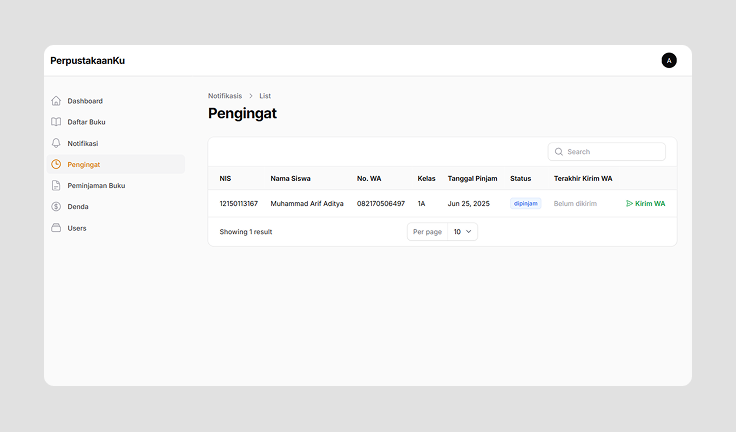Image resolution: width=736 pixels, height=432 pixels.
Task: Focus the Search input field
Action: [612, 152]
